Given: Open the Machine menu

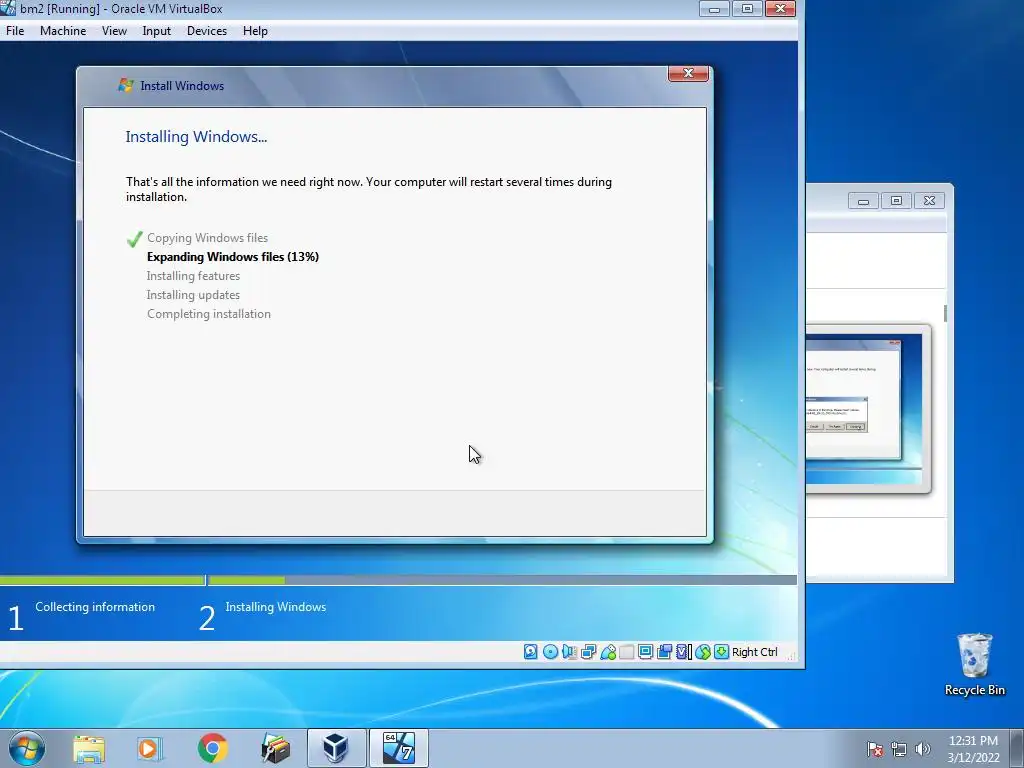Looking at the screenshot, I should pos(63,31).
